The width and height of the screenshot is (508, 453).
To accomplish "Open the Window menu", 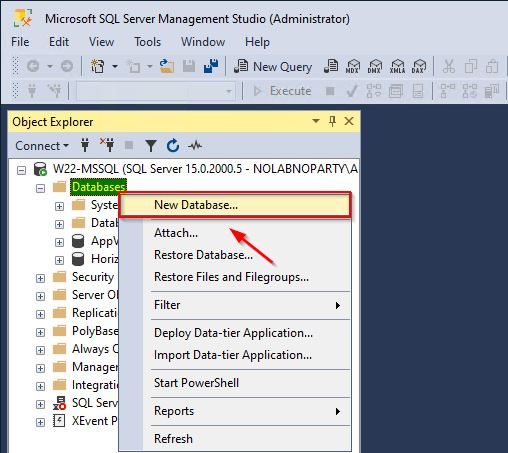I will coord(203,42).
